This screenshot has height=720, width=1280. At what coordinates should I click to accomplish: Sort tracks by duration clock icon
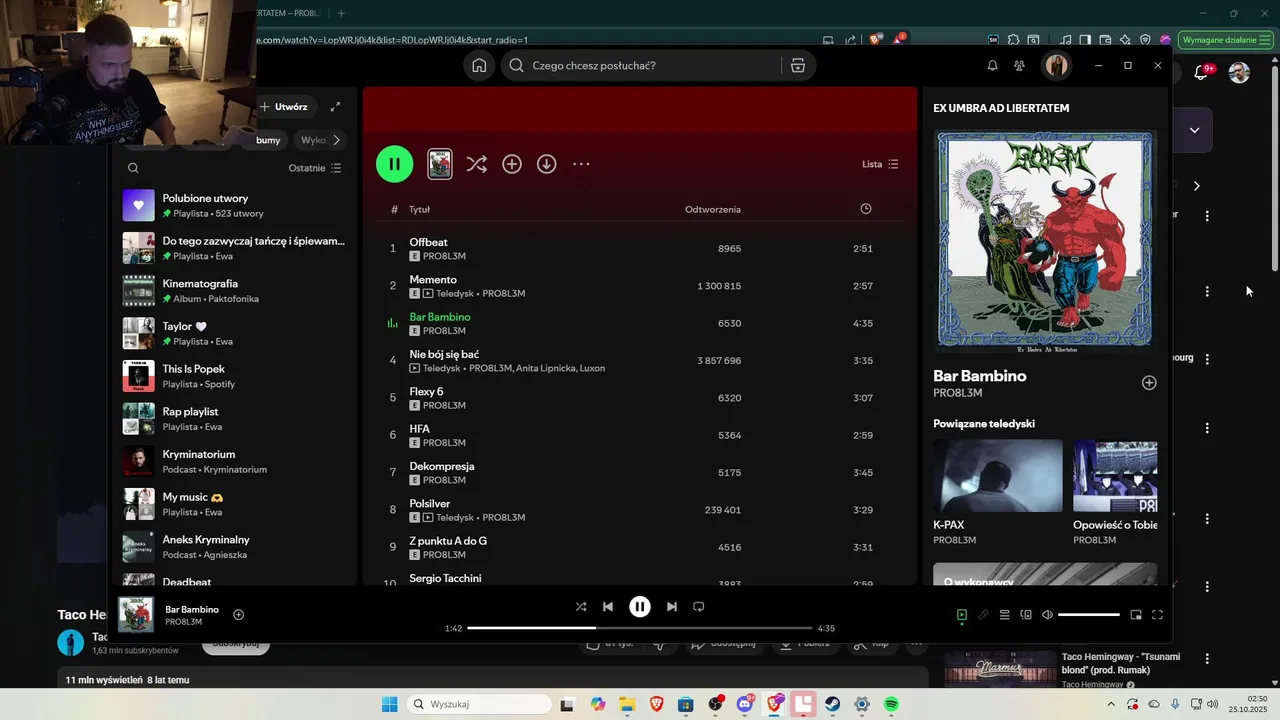pyautogui.click(x=866, y=209)
